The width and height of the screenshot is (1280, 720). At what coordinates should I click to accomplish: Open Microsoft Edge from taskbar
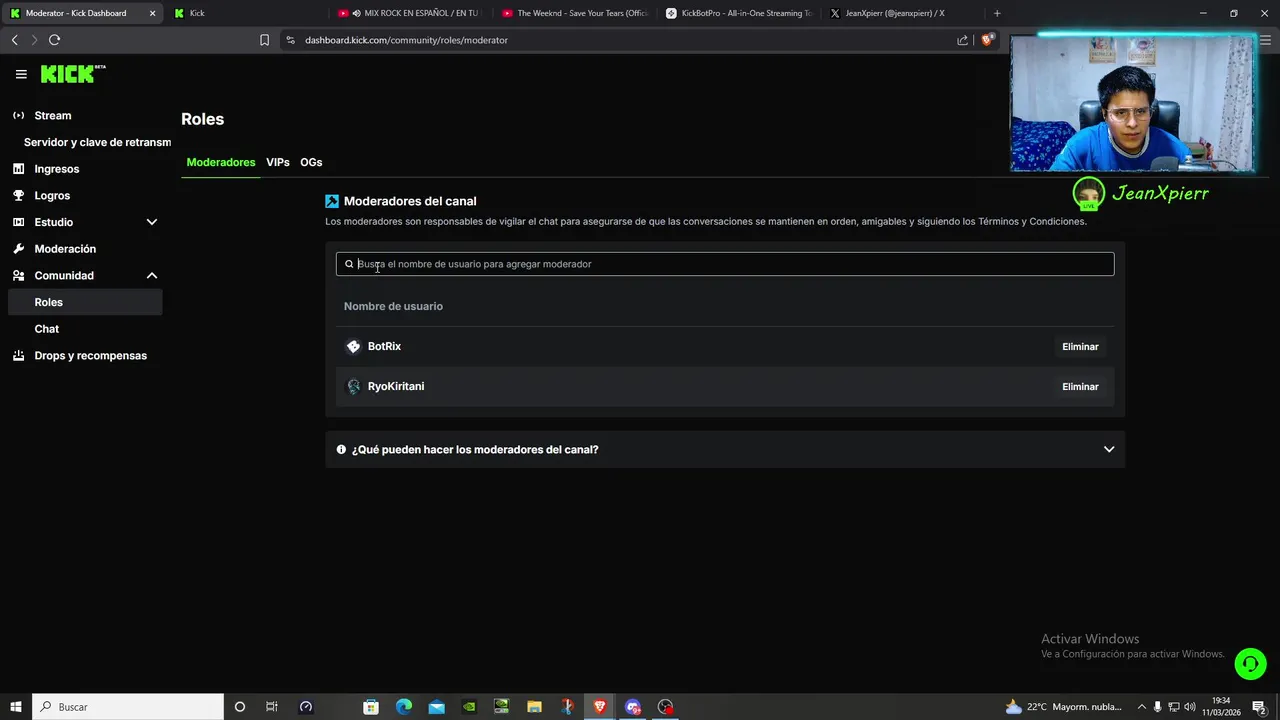pyautogui.click(x=404, y=707)
